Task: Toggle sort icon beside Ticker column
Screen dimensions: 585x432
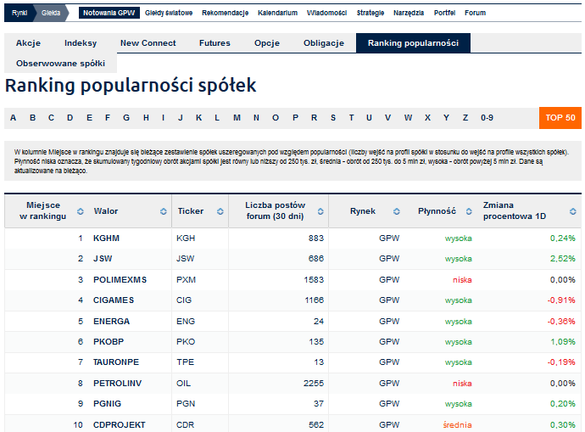Action: click(x=220, y=212)
